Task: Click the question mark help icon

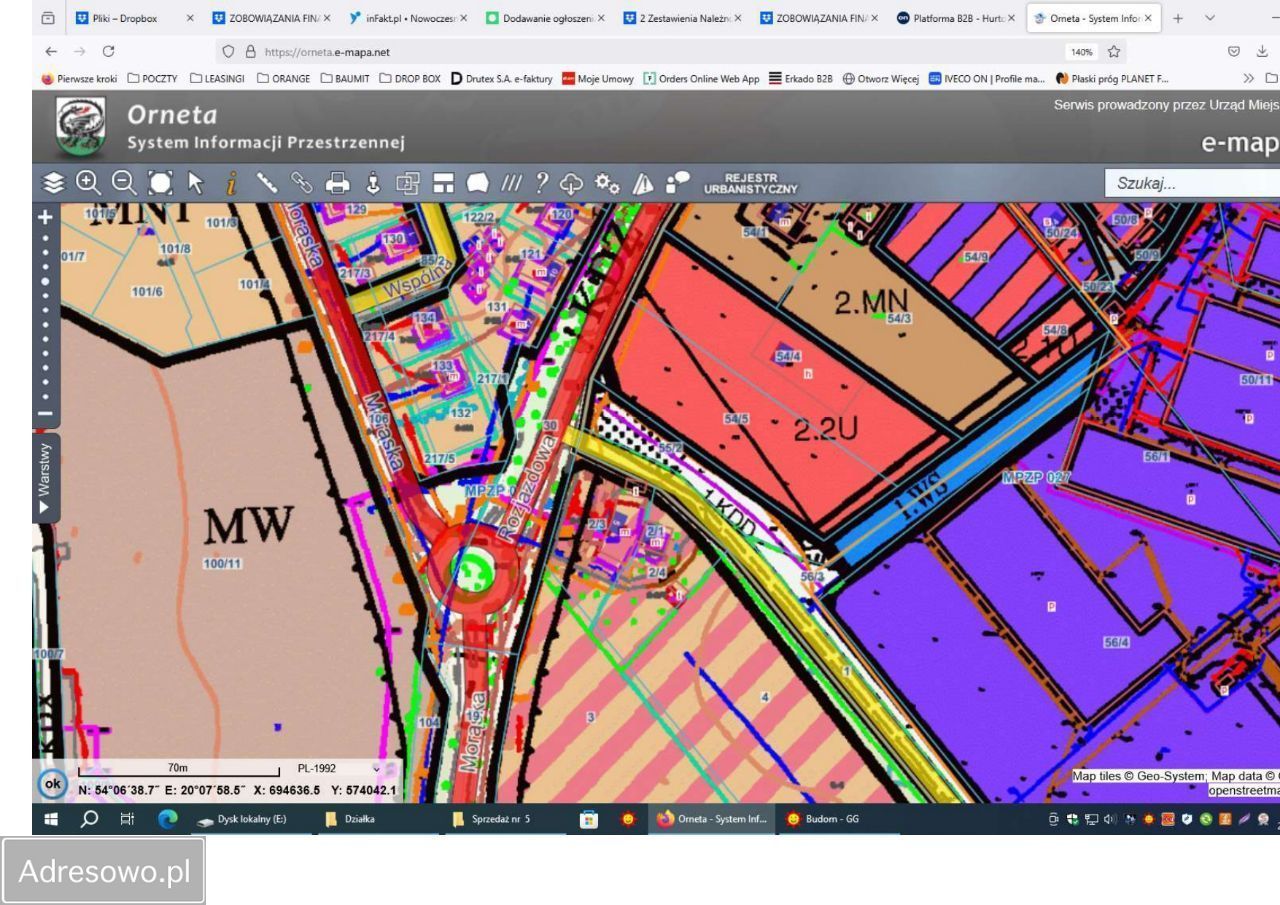Action: click(x=542, y=183)
